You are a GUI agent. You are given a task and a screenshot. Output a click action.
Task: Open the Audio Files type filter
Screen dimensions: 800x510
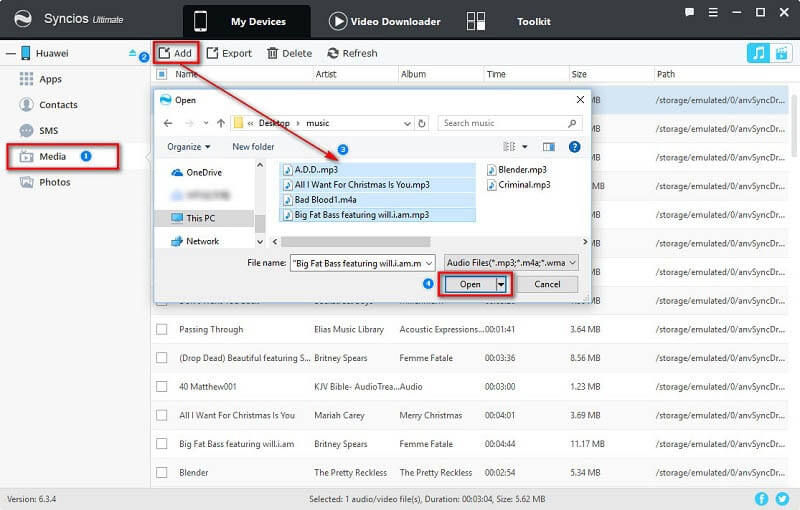511,263
